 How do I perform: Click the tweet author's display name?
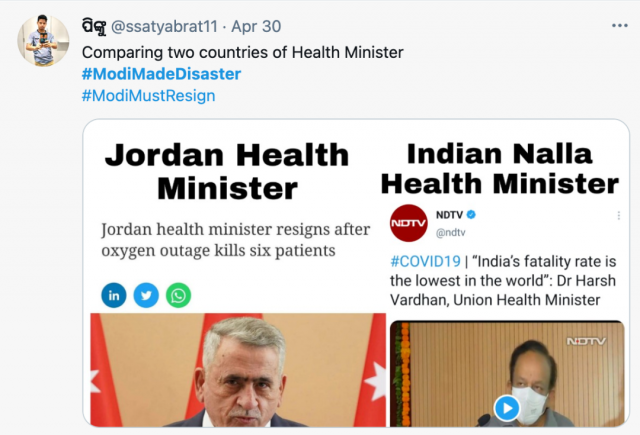click(x=94, y=27)
